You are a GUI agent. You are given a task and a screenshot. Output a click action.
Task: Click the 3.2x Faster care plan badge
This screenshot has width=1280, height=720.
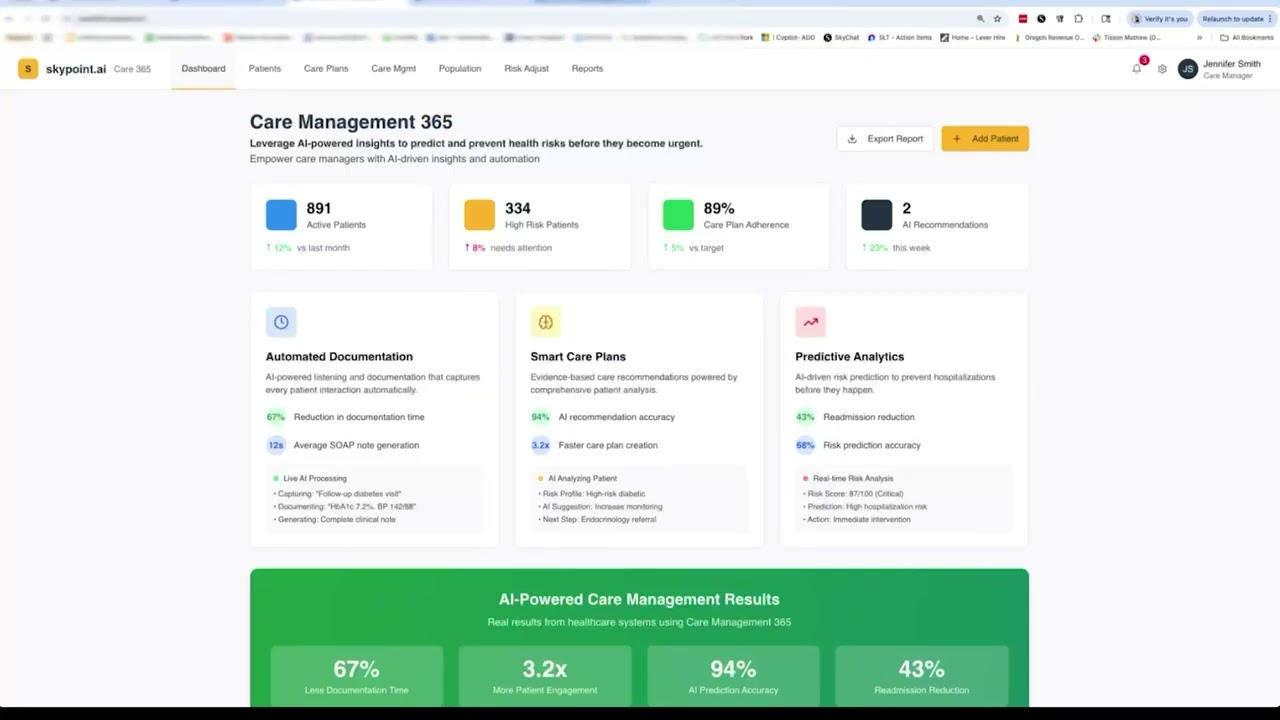coord(540,445)
